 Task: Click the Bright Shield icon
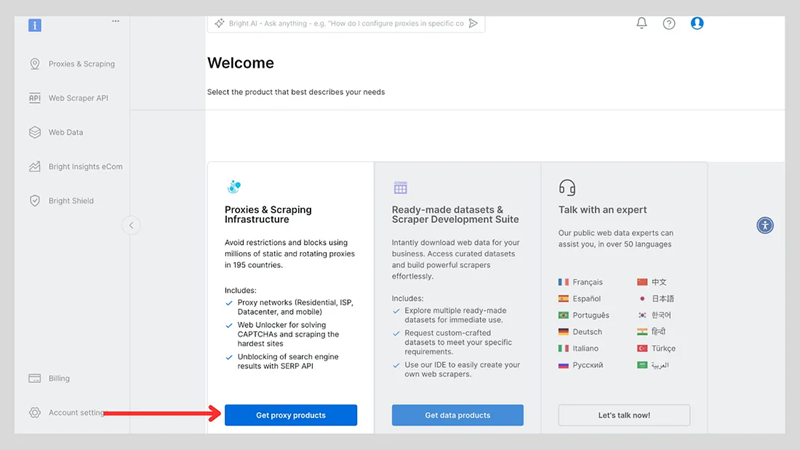point(35,201)
